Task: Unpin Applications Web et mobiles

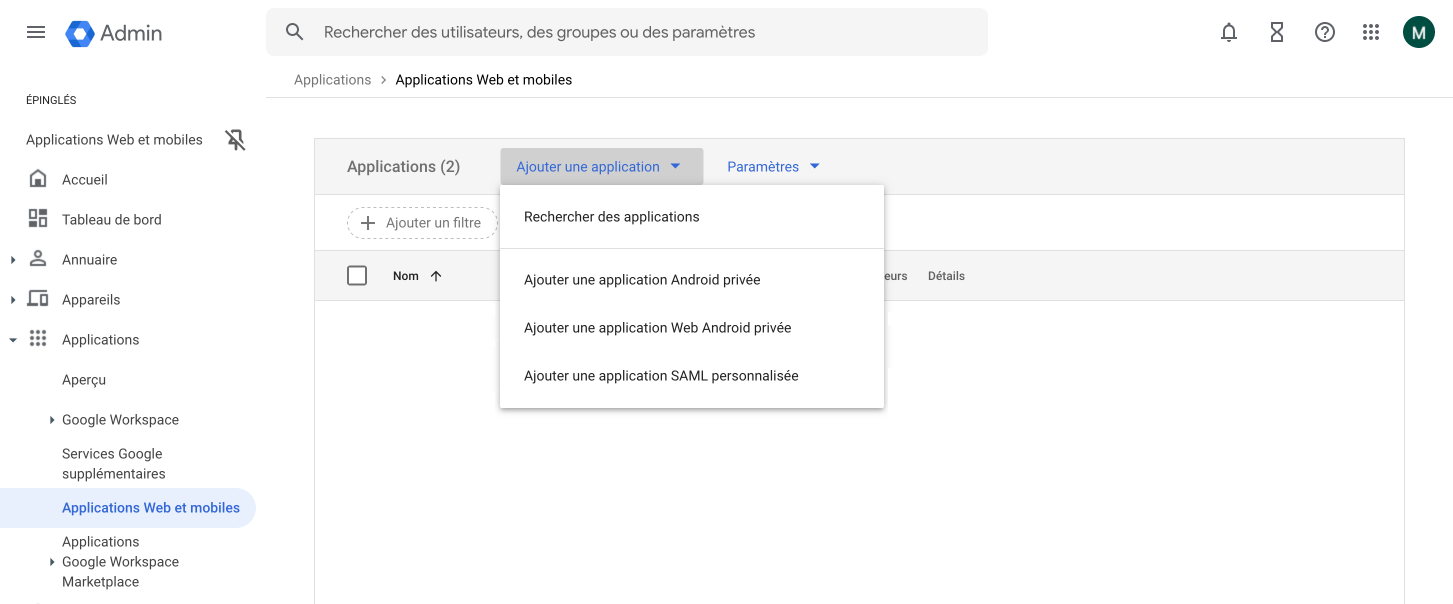Action: pos(235,140)
